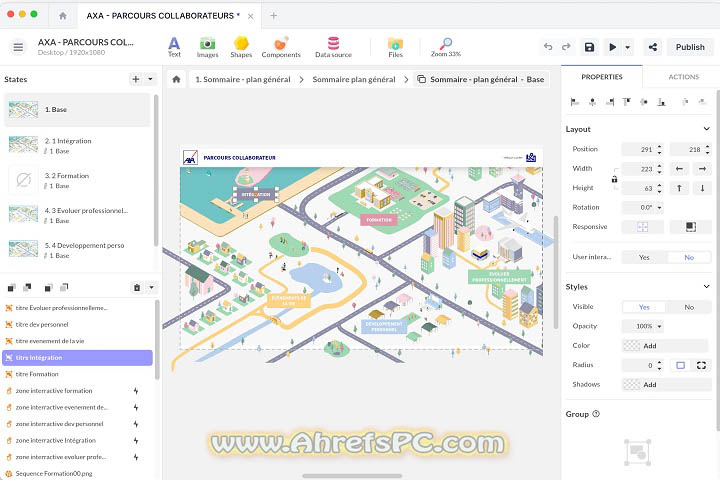Open the Files tool
Screen dimensions: 720x480
395,47
